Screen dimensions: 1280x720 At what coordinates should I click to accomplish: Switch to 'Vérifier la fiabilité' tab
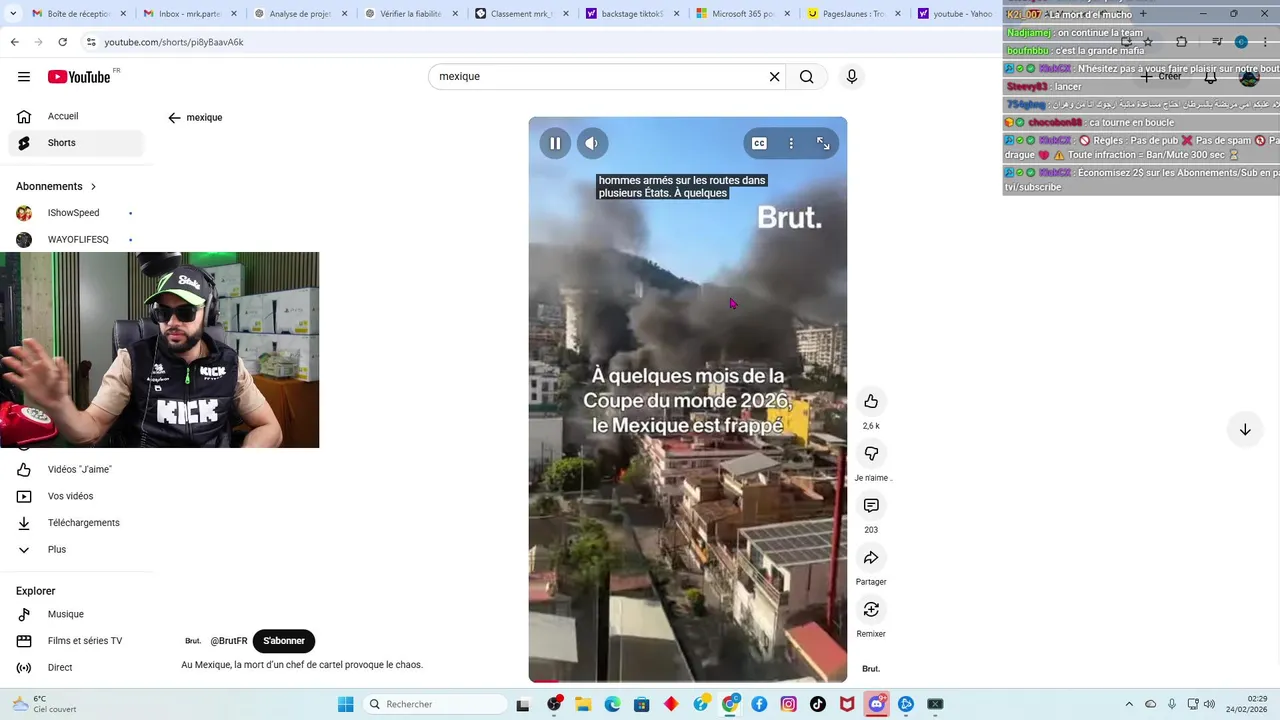pos(411,14)
